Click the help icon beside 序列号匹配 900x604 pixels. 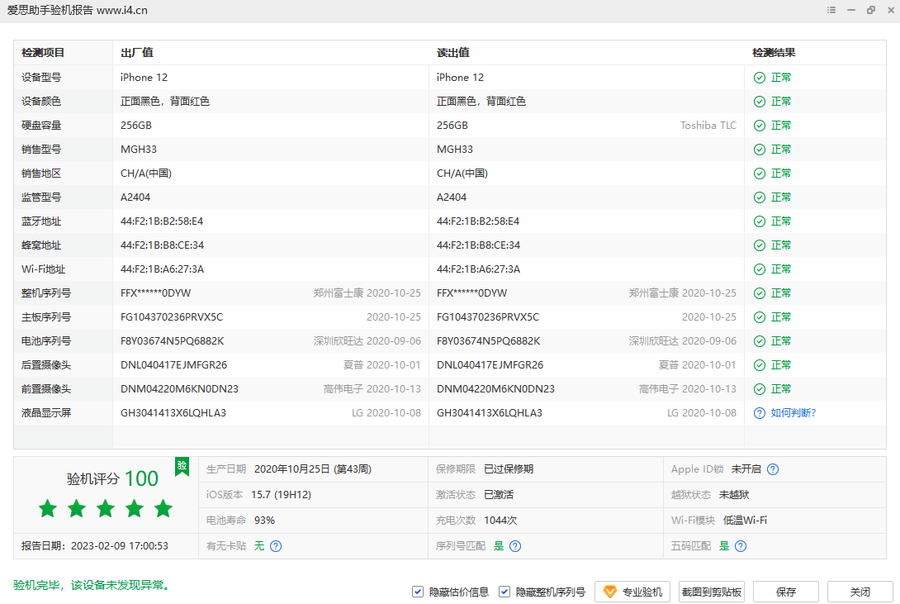coord(515,546)
